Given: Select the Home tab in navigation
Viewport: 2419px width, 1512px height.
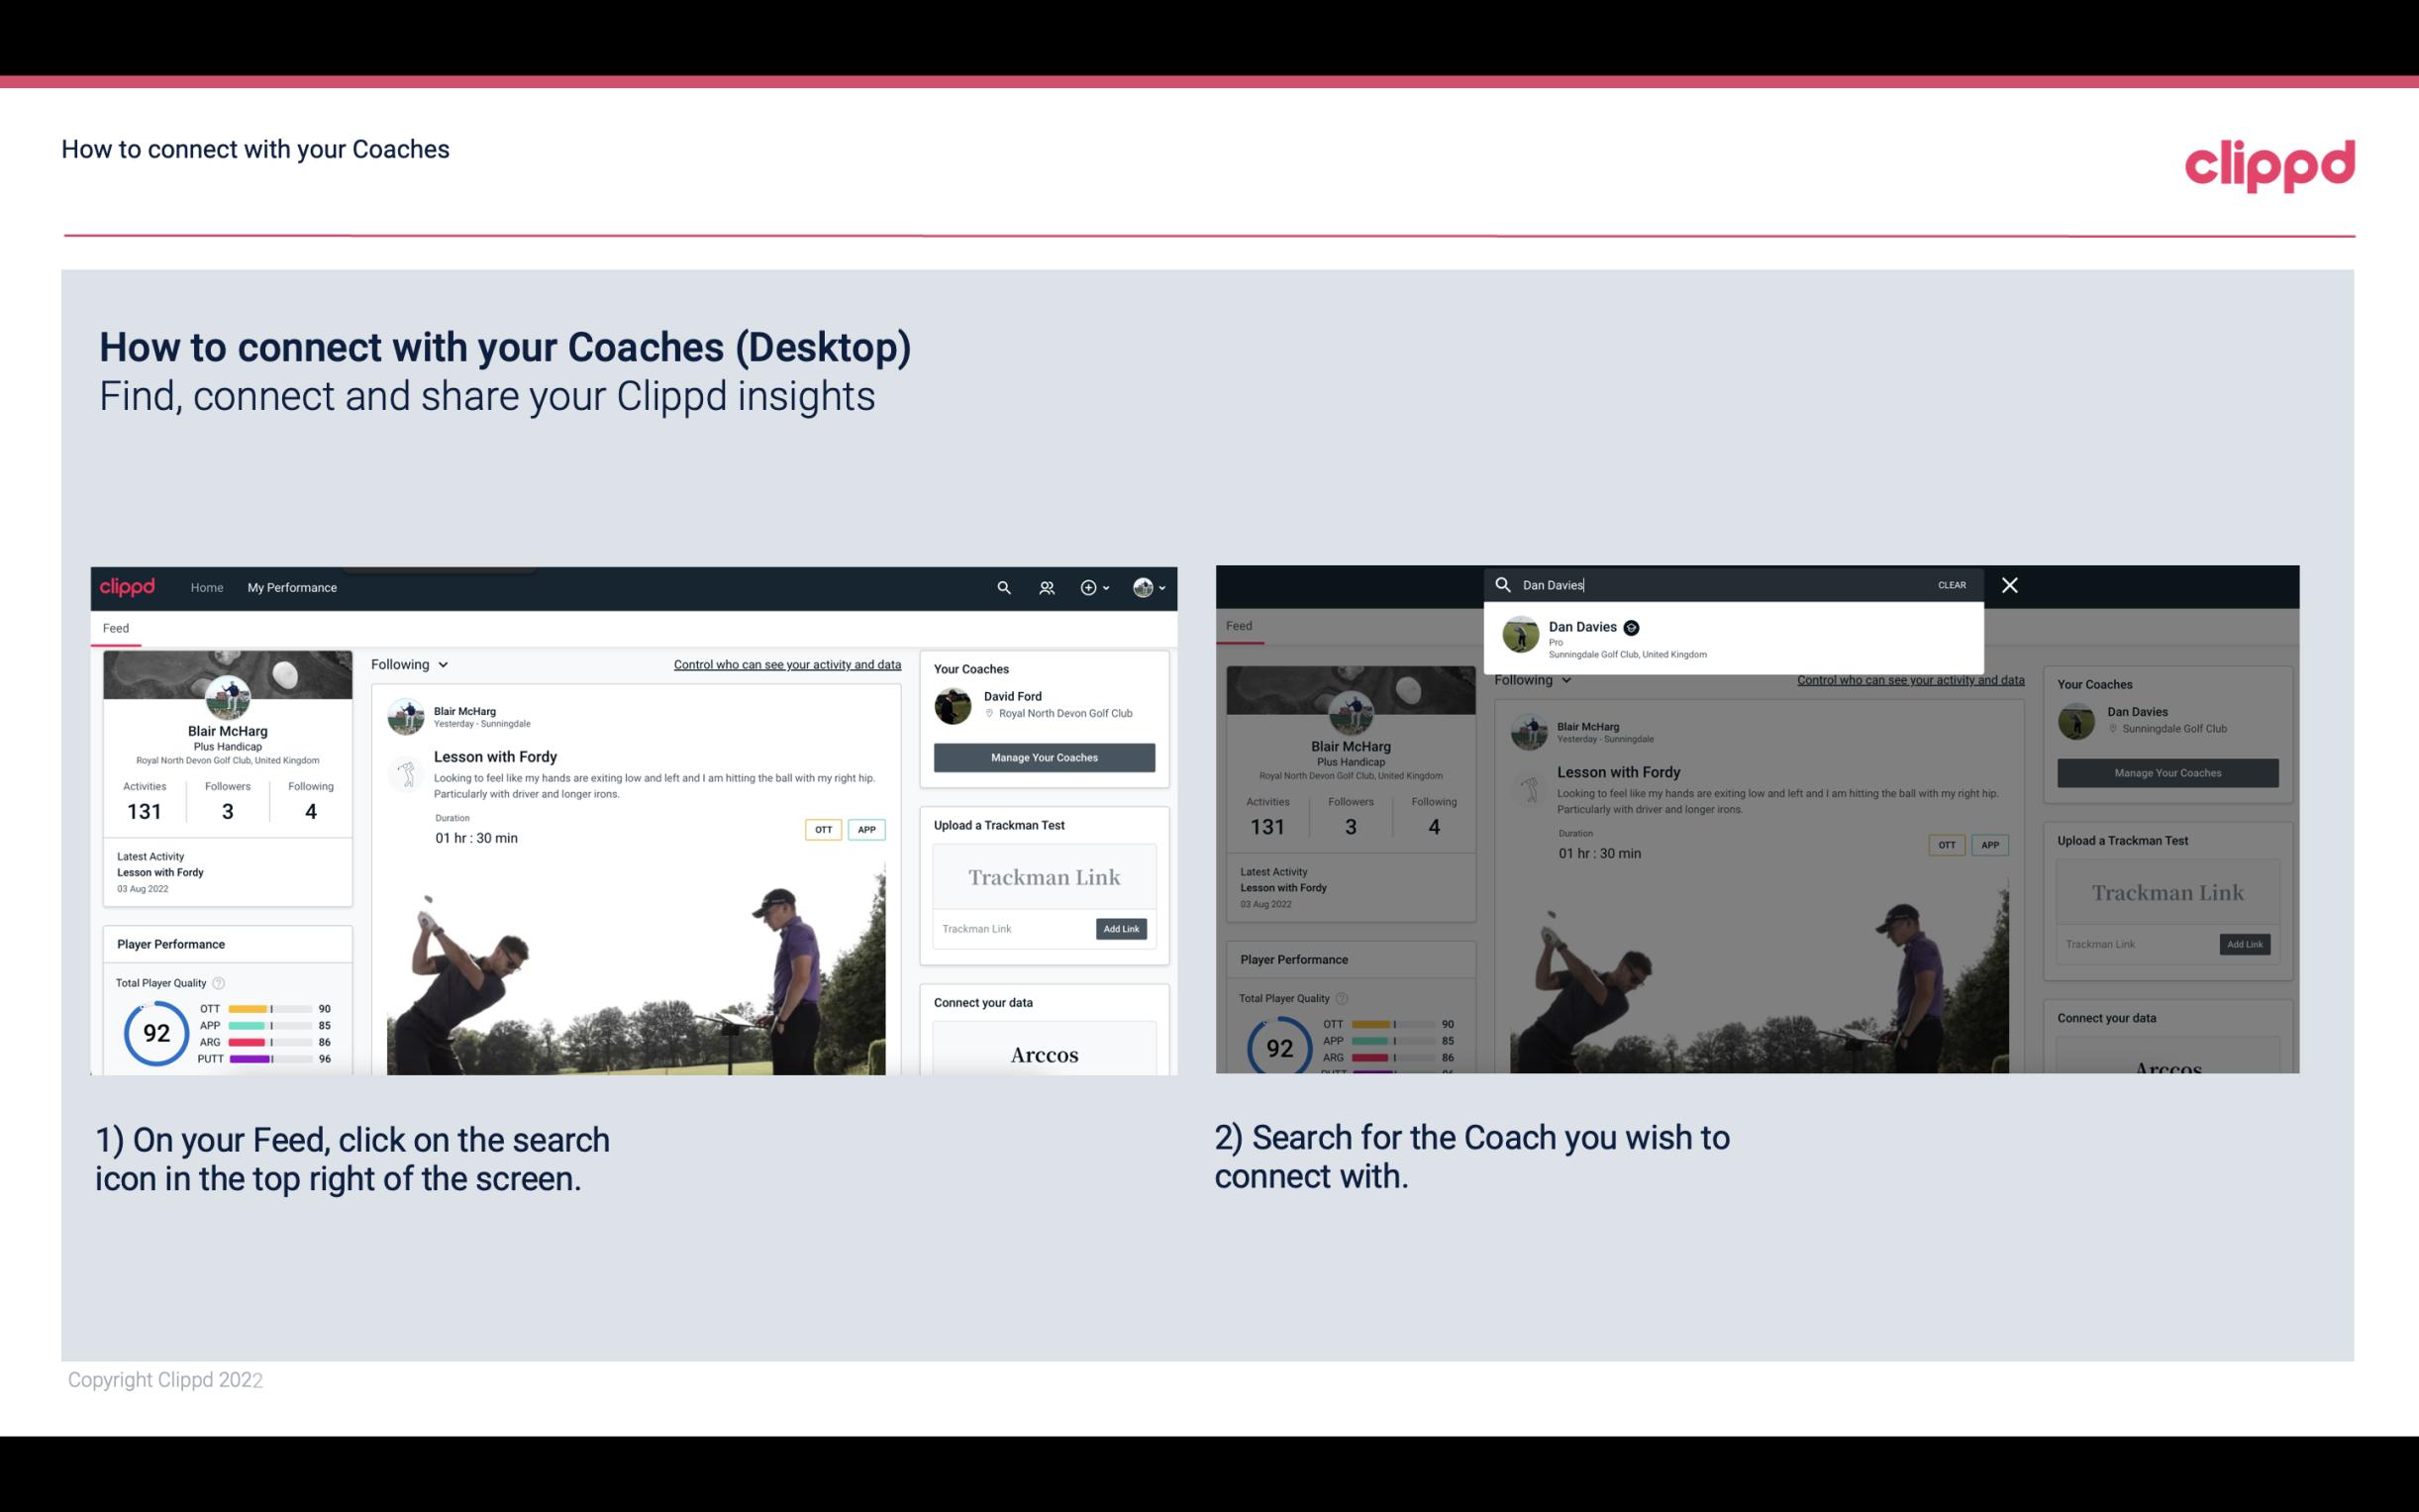Looking at the screenshot, I should pos(207,587).
